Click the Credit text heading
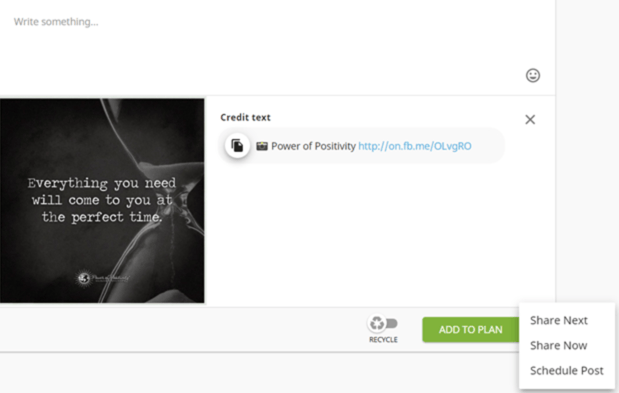The height and width of the screenshot is (393, 619). coord(245,117)
